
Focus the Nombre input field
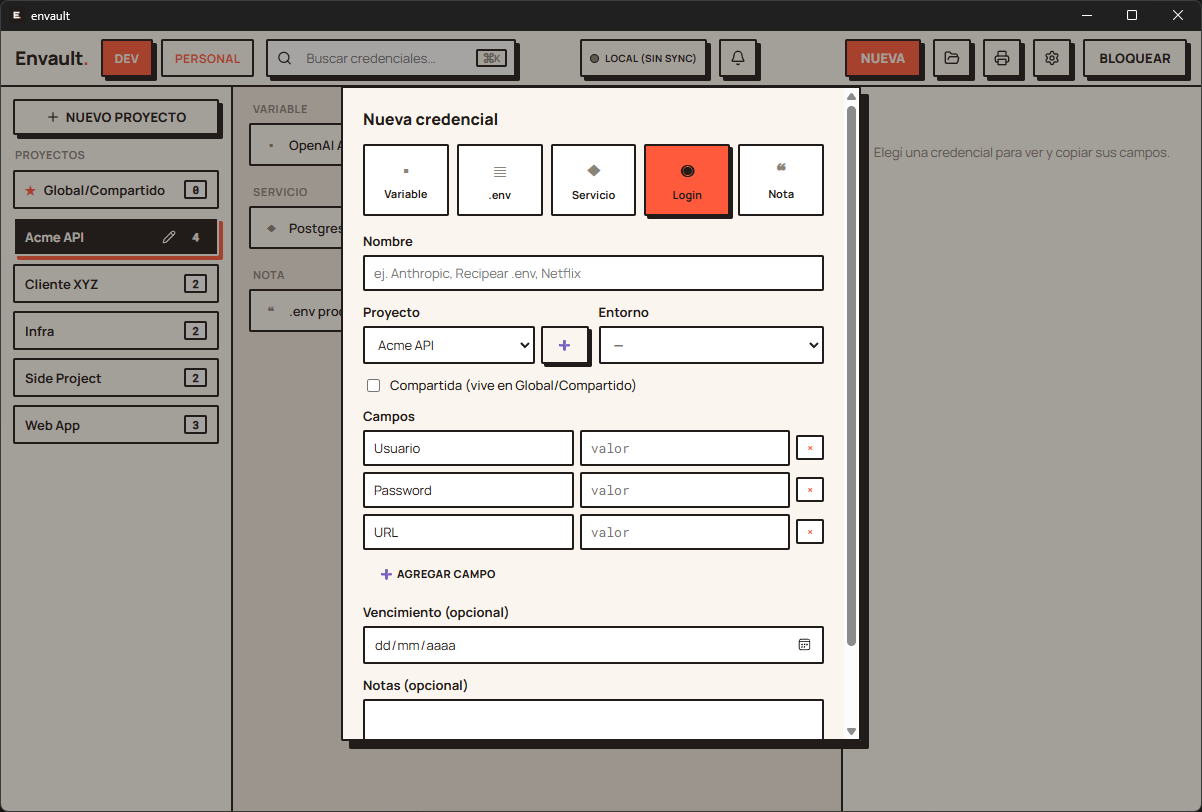593,273
